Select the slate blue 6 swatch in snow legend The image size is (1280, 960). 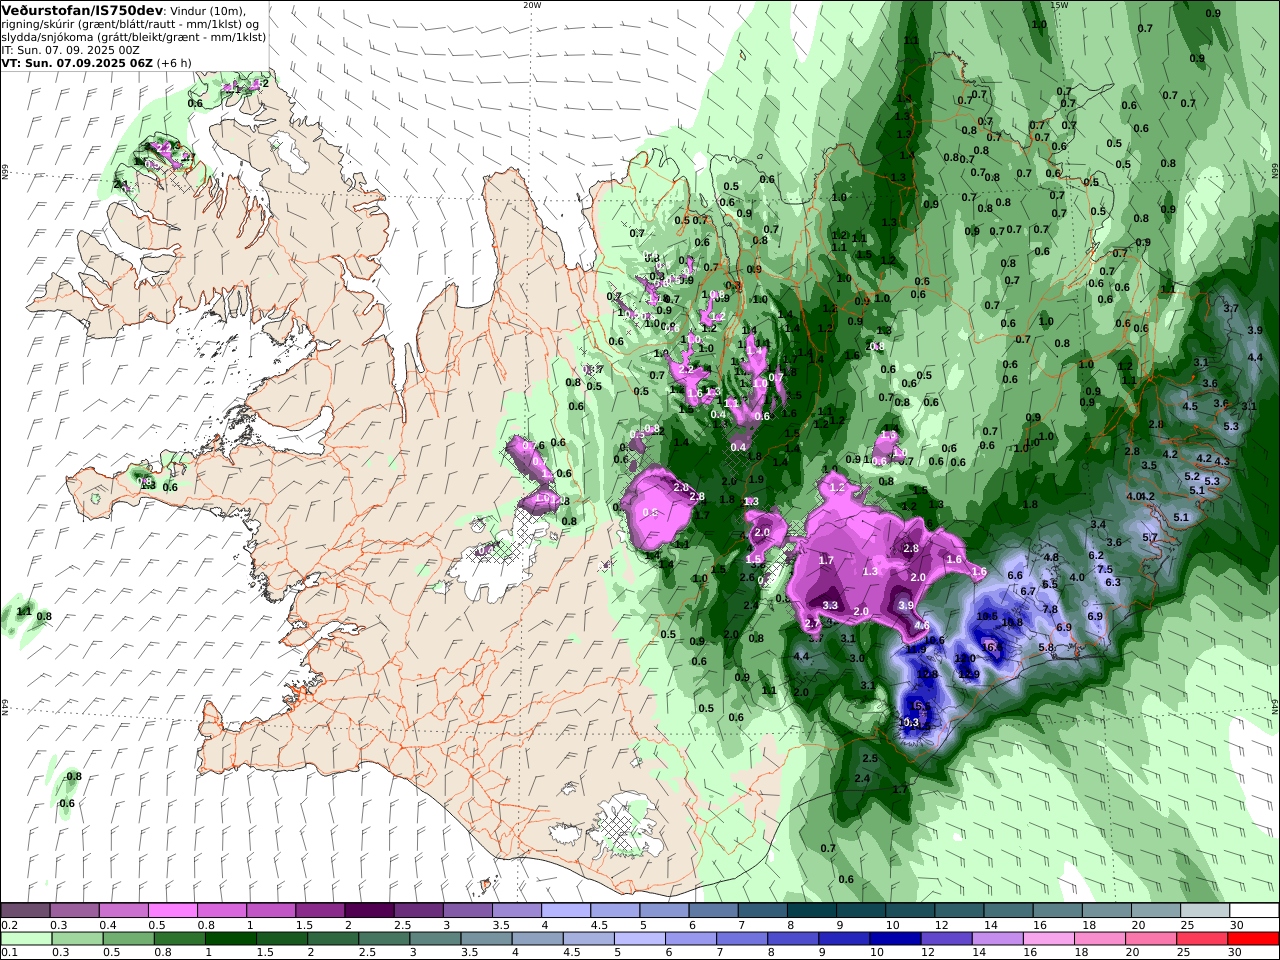(714, 910)
